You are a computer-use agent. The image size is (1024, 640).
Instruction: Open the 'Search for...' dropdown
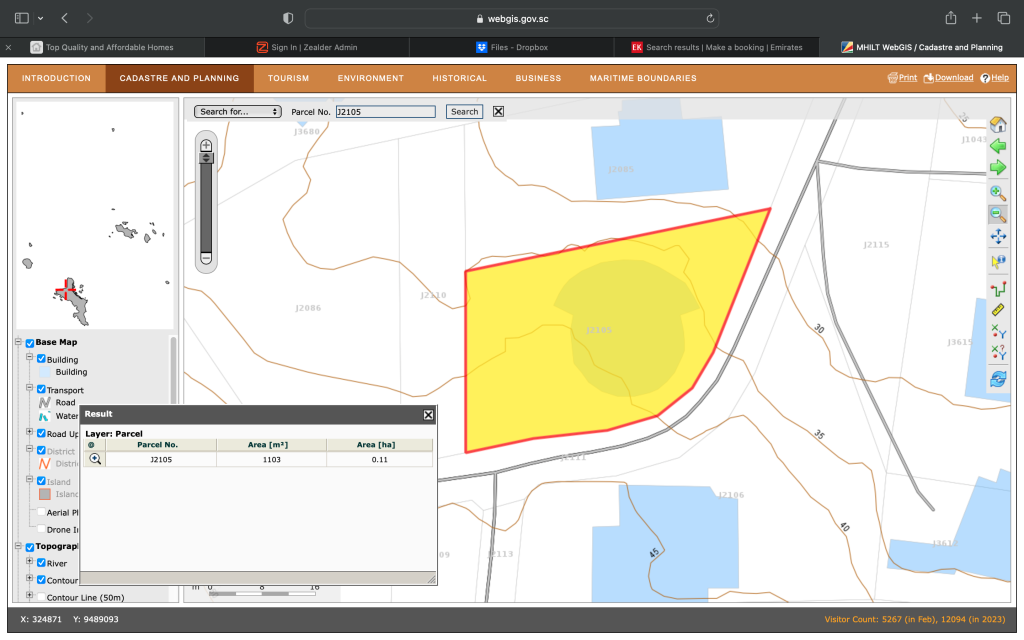[x=238, y=112]
